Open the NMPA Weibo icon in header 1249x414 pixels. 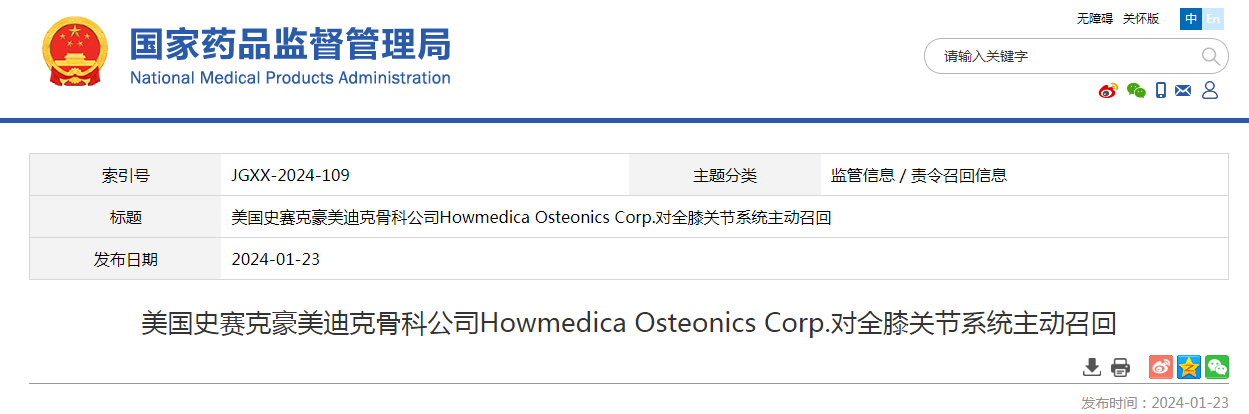(x=1108, y=91)
